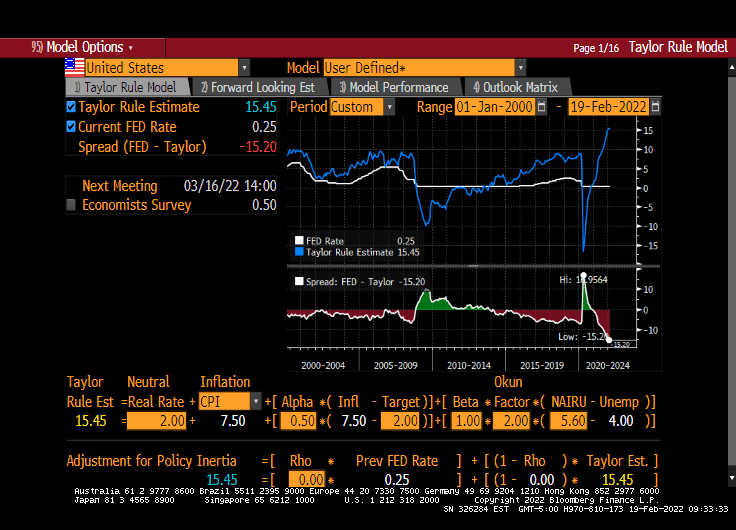The width and height of the screenshot is (736, 530).
Task: Click the blue Taylor Rule Estimate legend marker
Action: click(298, 253)
